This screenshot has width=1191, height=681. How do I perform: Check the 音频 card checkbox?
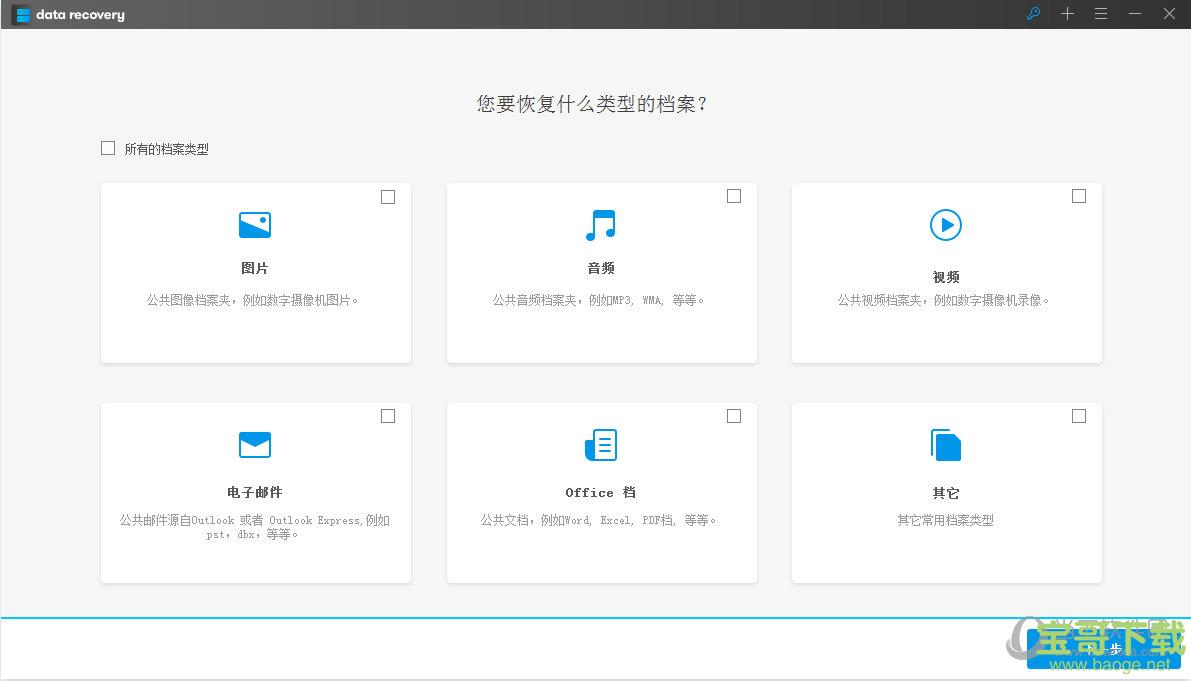(x=734, y=196)
